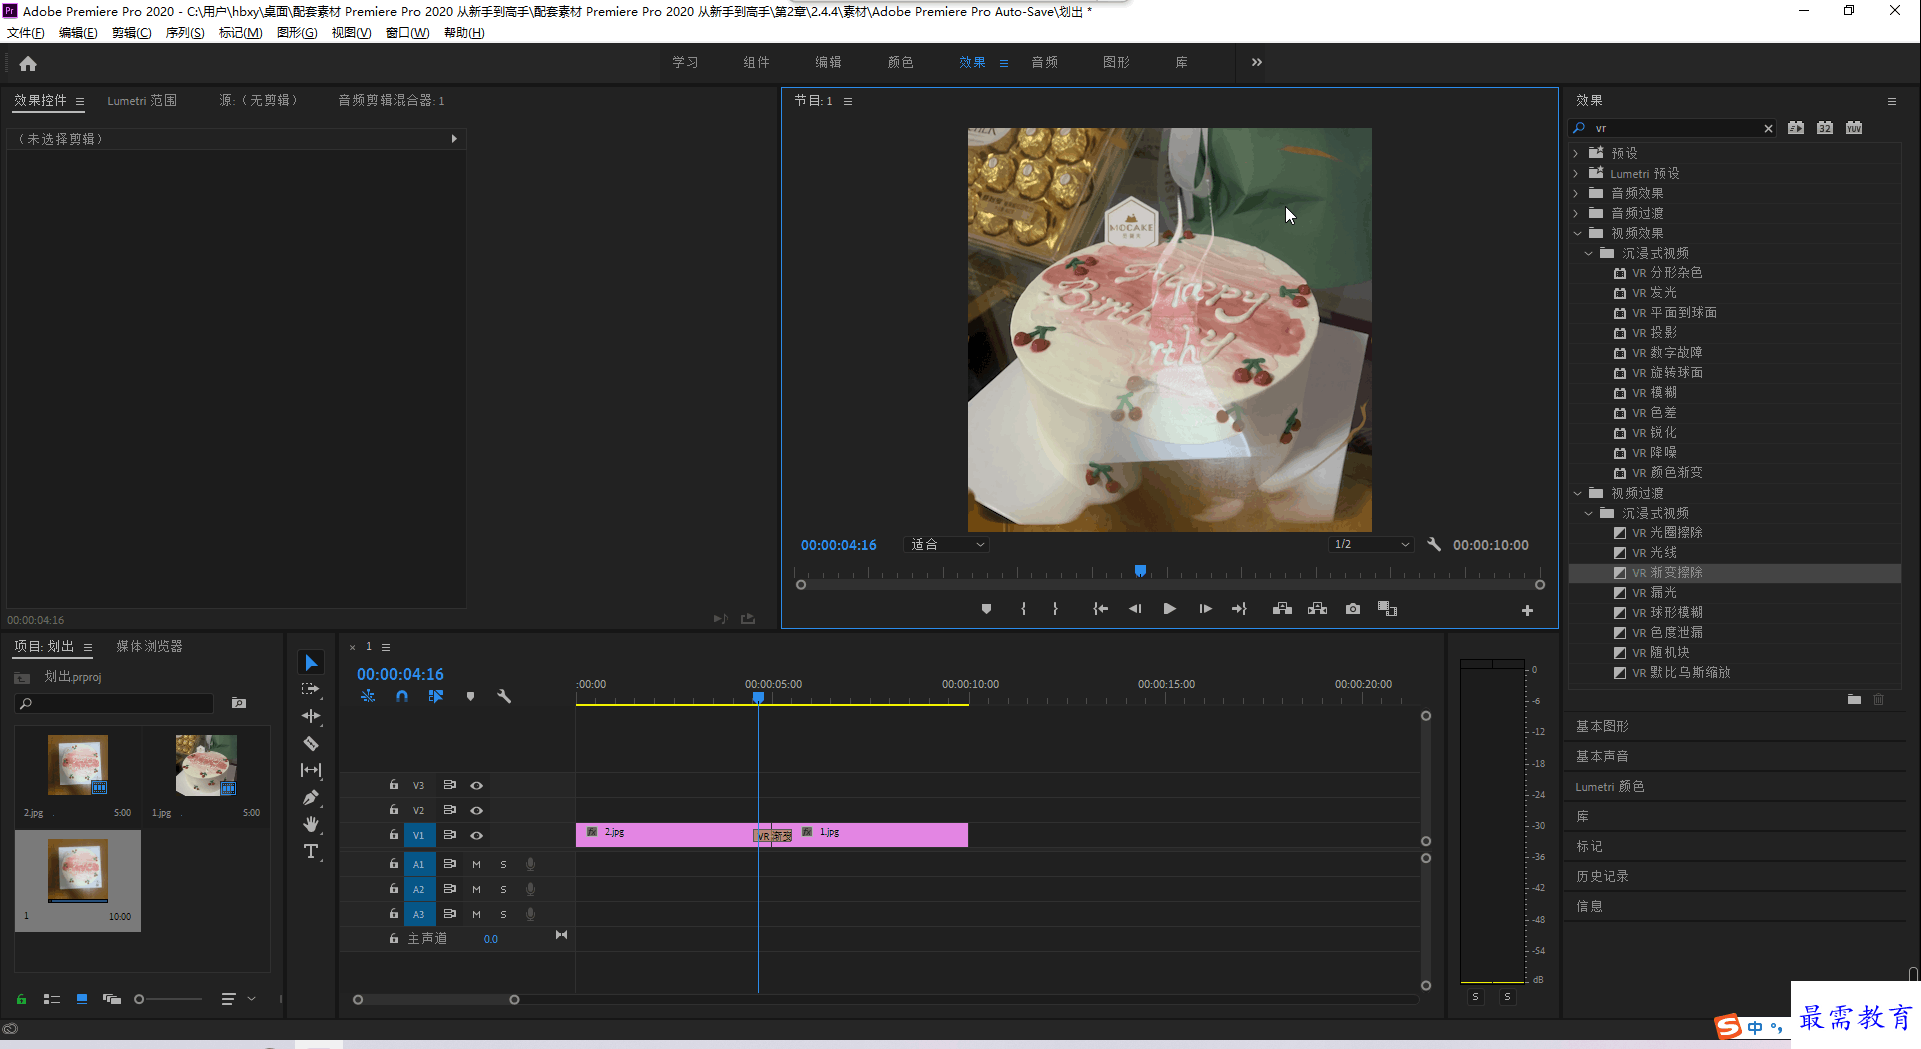Click the Program Monitor playhead marker
The height and width of the screenshot is (1049, 1921).
(x=1140, y=571)
